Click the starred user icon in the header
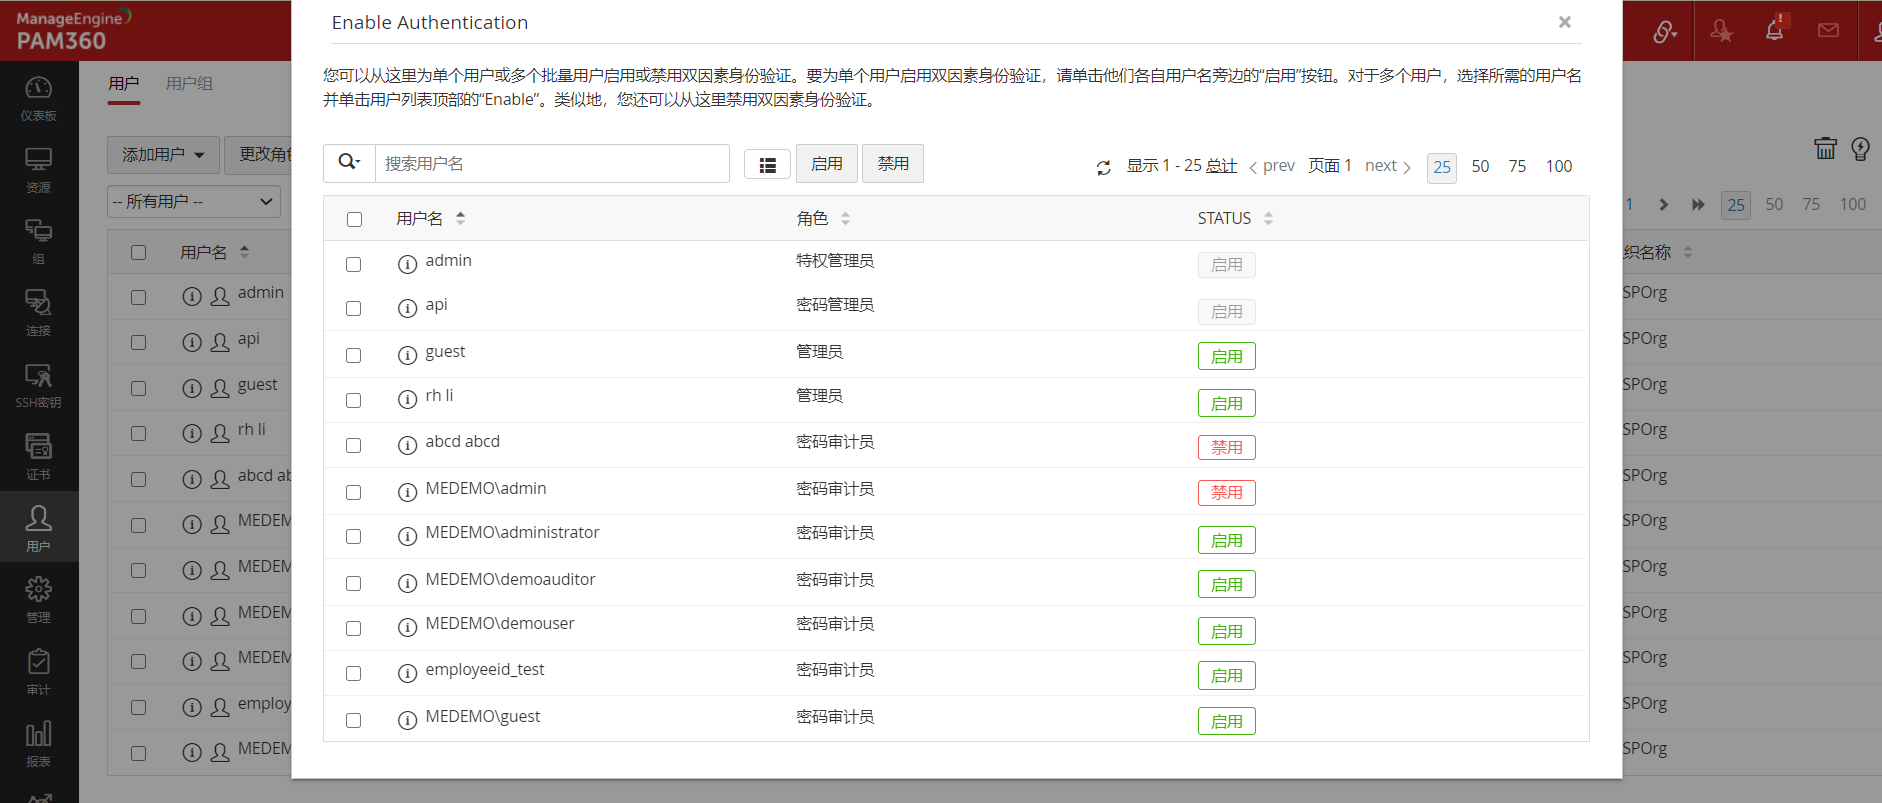The height and width of the screenshot is (803, 1882). click(1721, 31)
